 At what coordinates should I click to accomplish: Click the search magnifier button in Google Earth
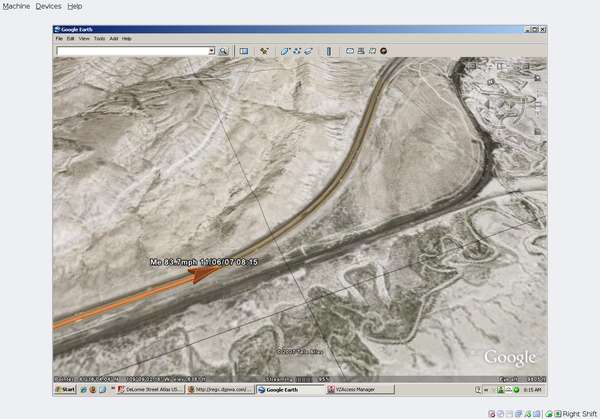(x=223, y=51)
